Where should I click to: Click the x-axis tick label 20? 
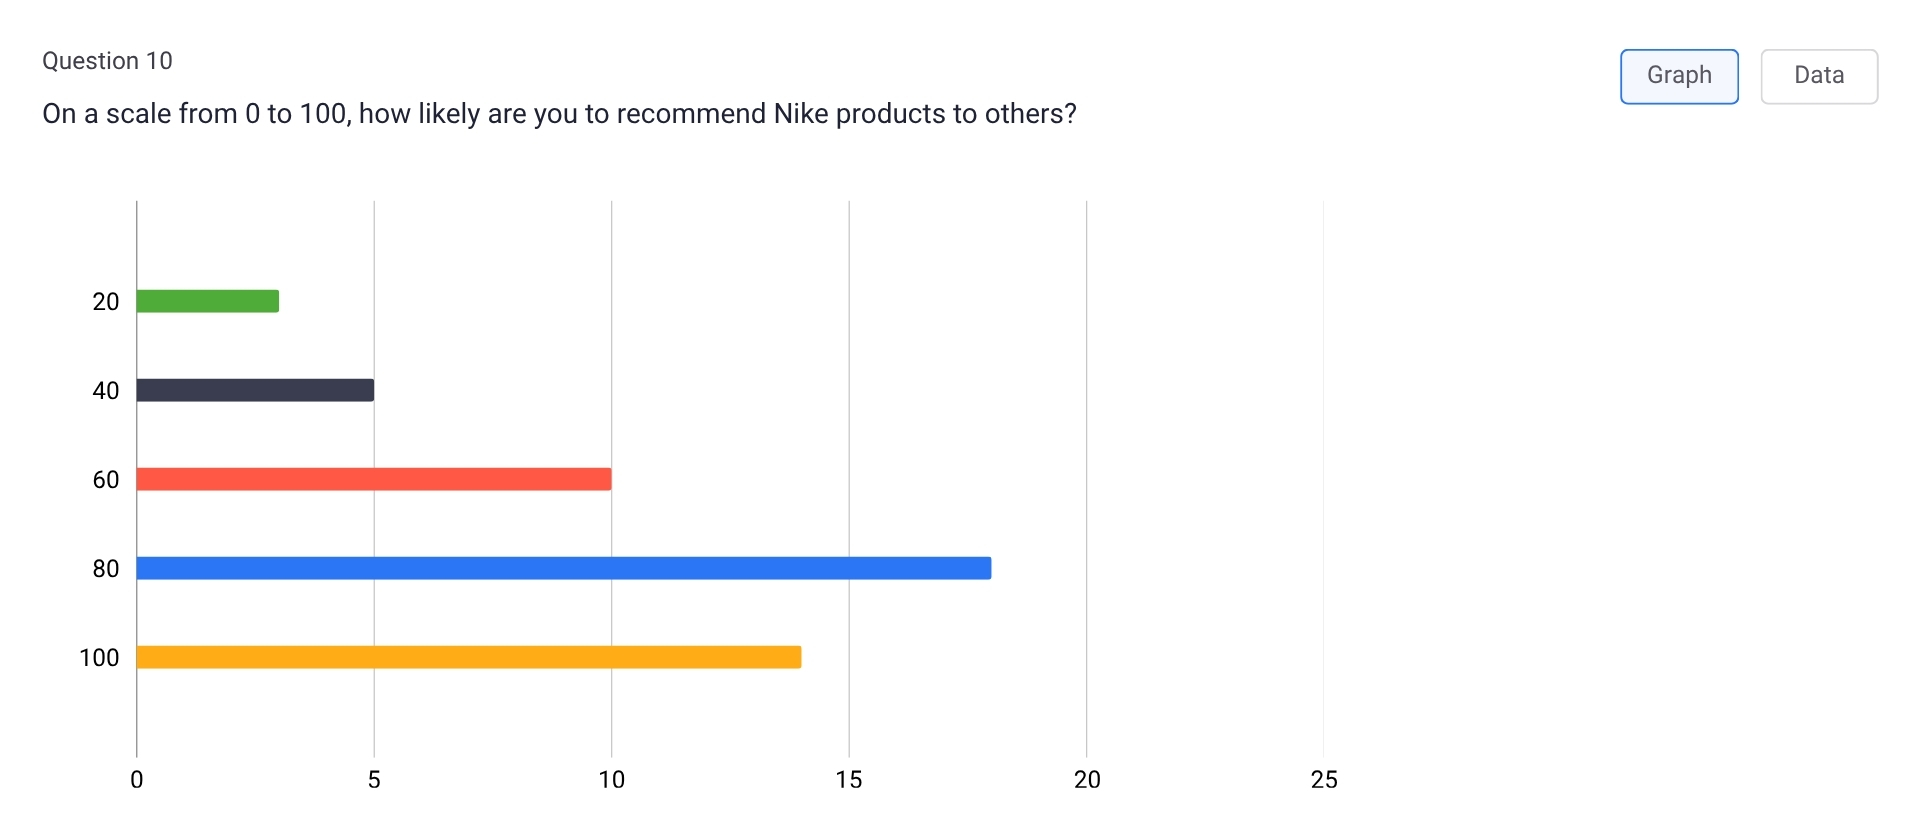tap(1087, 780)
